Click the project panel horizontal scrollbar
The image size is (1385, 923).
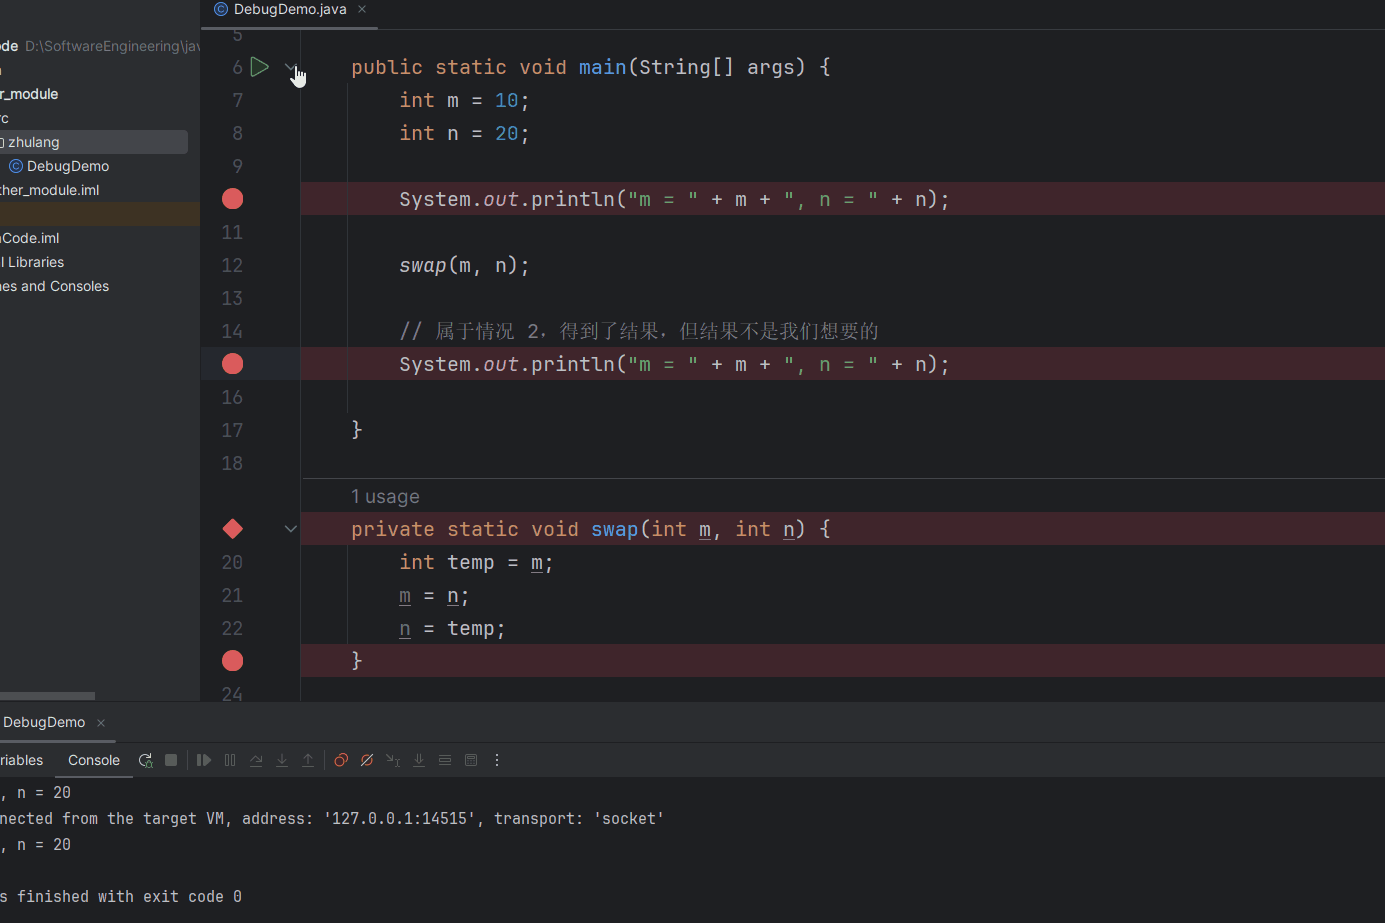(47, 695)
